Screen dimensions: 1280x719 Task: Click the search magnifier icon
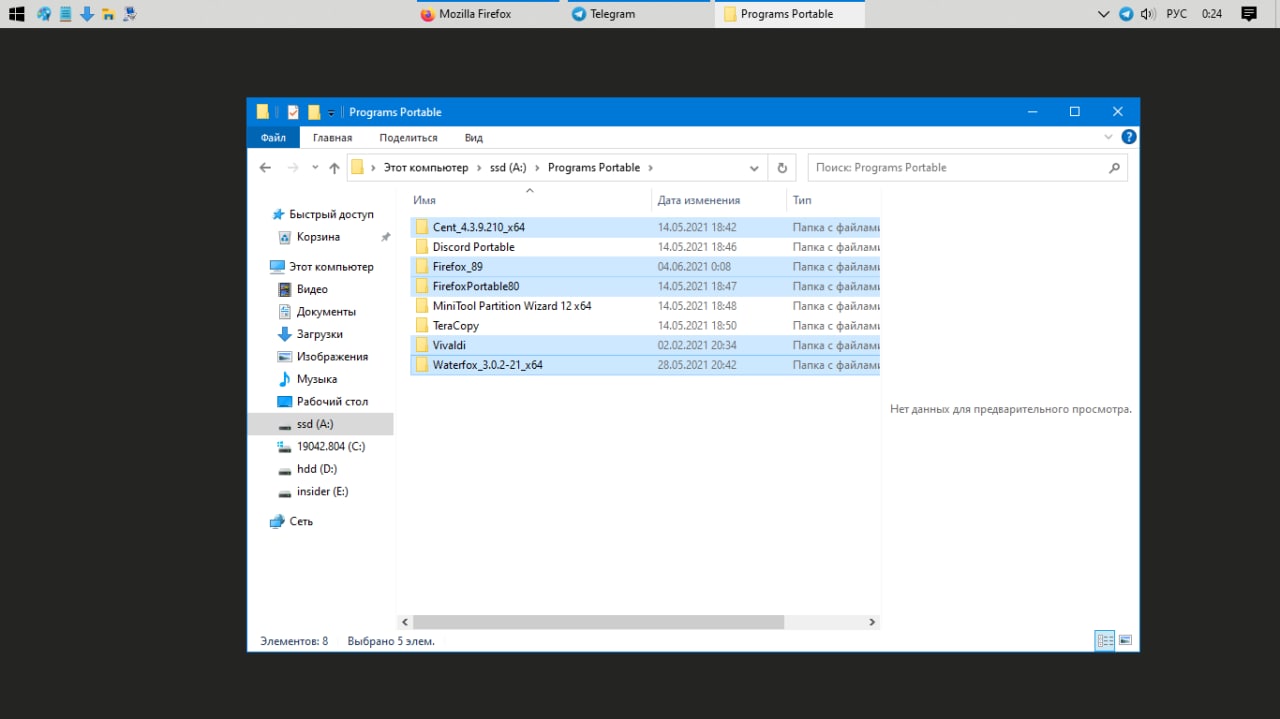(x=1114, y=168)
